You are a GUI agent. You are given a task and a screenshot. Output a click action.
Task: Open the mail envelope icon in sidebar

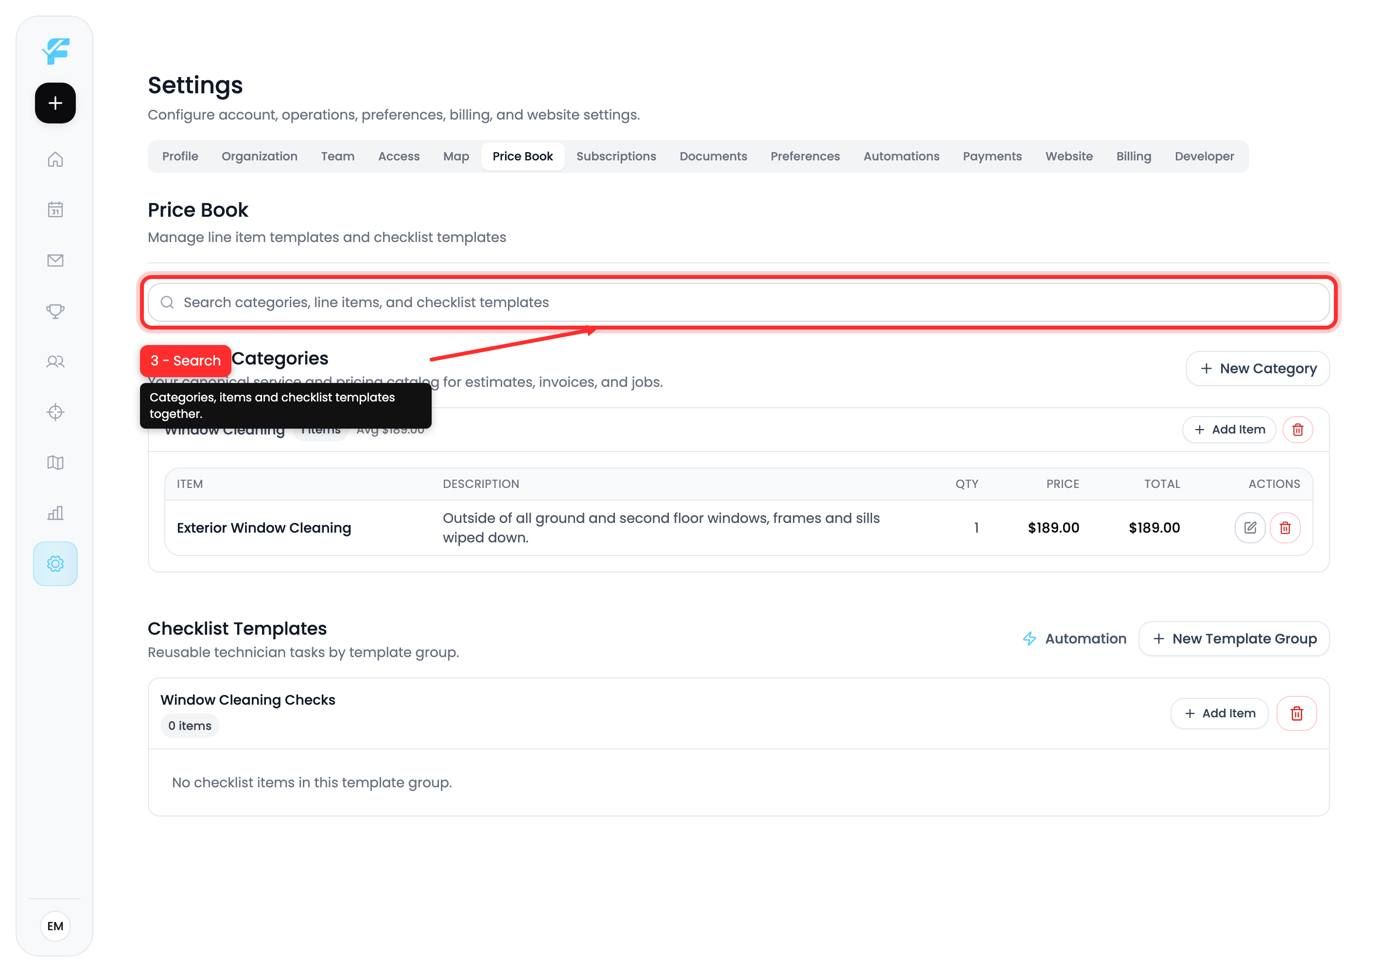(55, 260)
